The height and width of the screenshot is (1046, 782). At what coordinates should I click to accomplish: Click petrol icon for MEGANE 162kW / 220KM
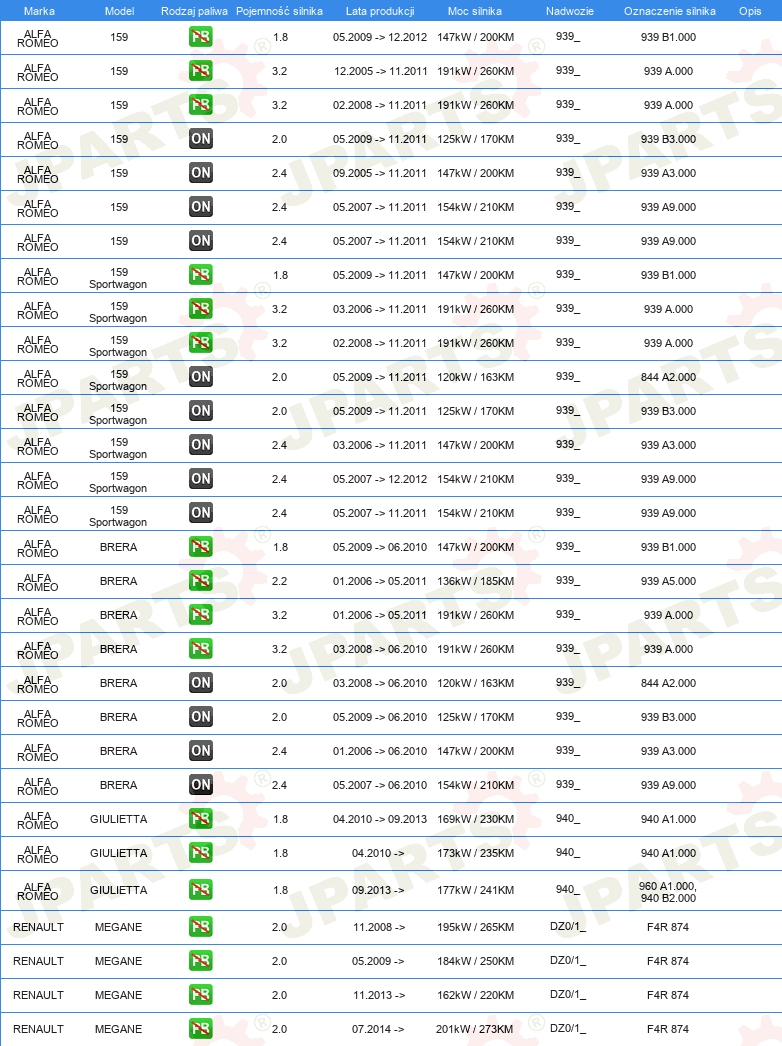tap(201, 995)
